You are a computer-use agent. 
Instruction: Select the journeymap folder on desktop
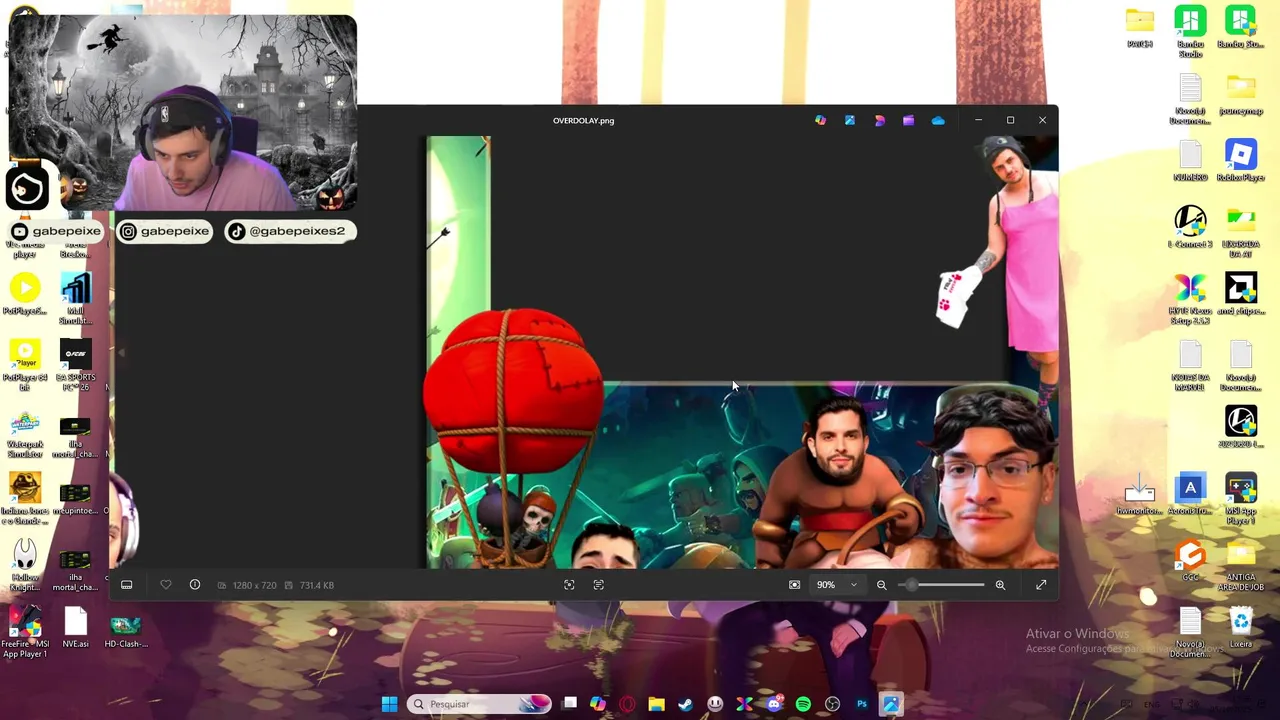click(1241, 94)
